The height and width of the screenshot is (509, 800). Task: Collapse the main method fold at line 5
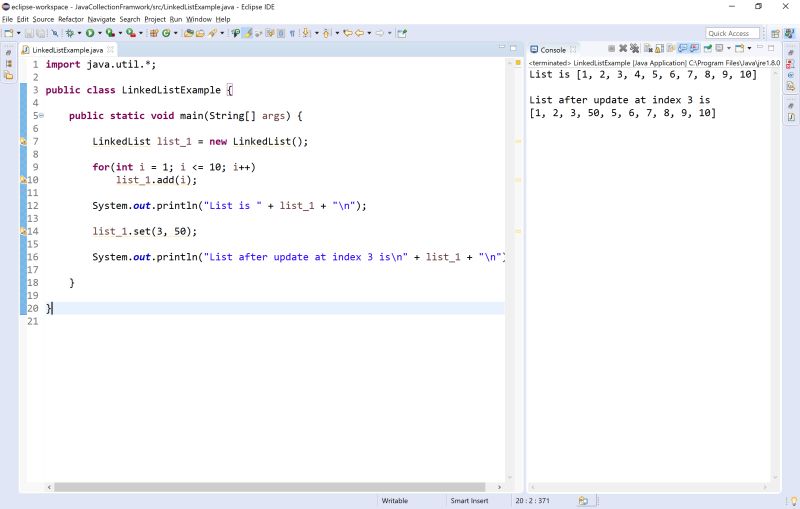point(41,116)
